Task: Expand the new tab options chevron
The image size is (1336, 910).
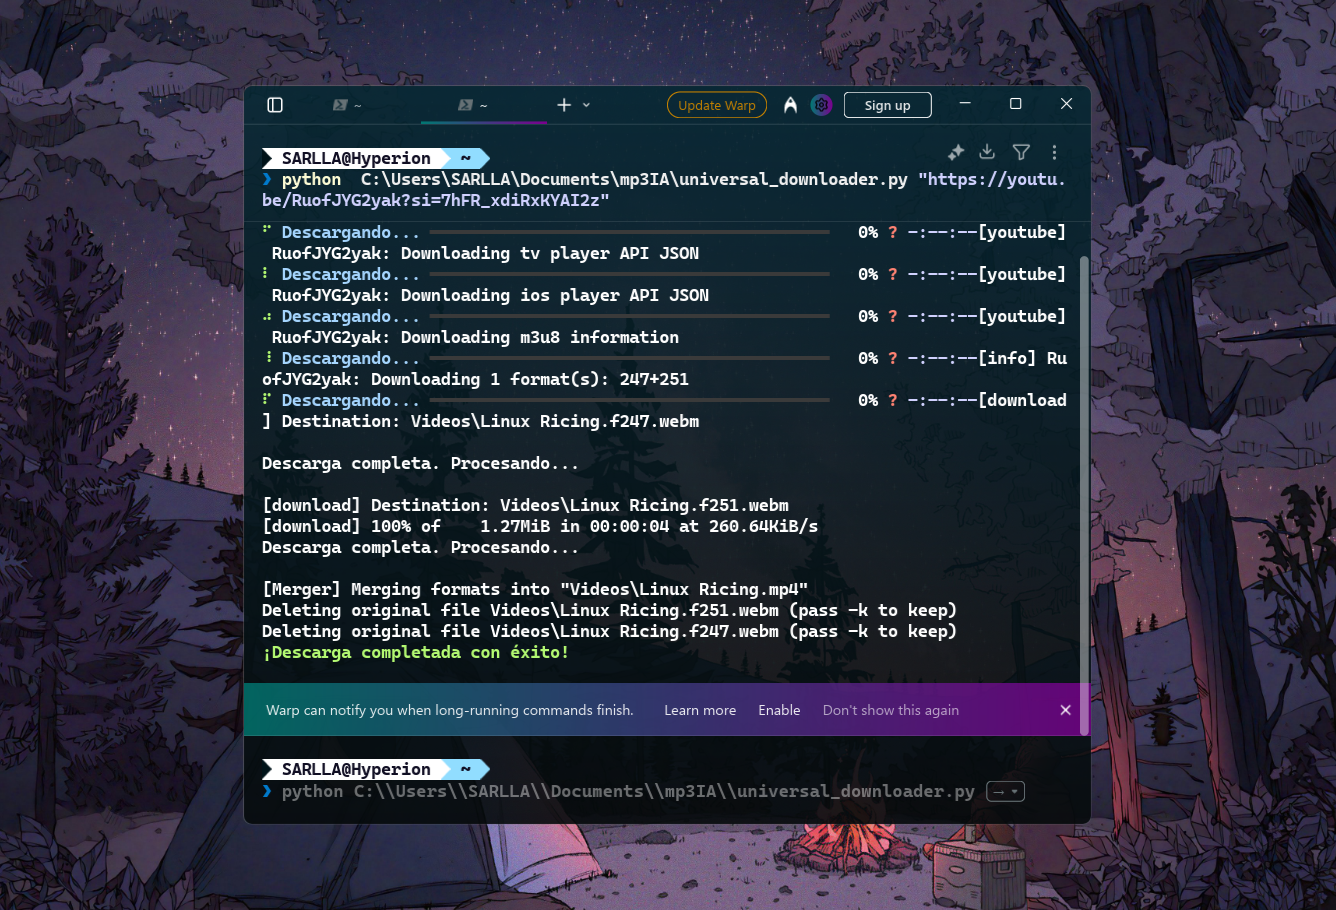Action: 586,105
